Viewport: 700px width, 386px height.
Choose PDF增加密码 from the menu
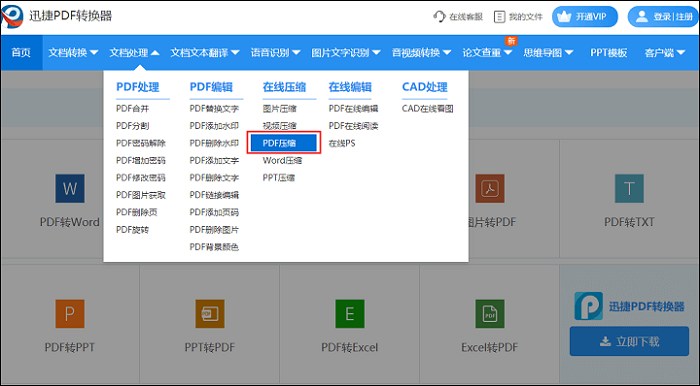pyautogui.click(x=141, y=160)
